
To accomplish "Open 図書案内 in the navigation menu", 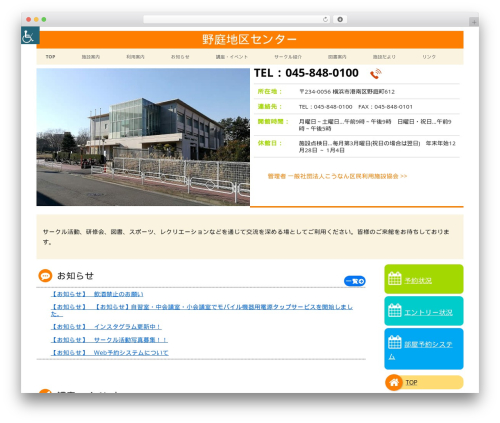I will 337,57.
